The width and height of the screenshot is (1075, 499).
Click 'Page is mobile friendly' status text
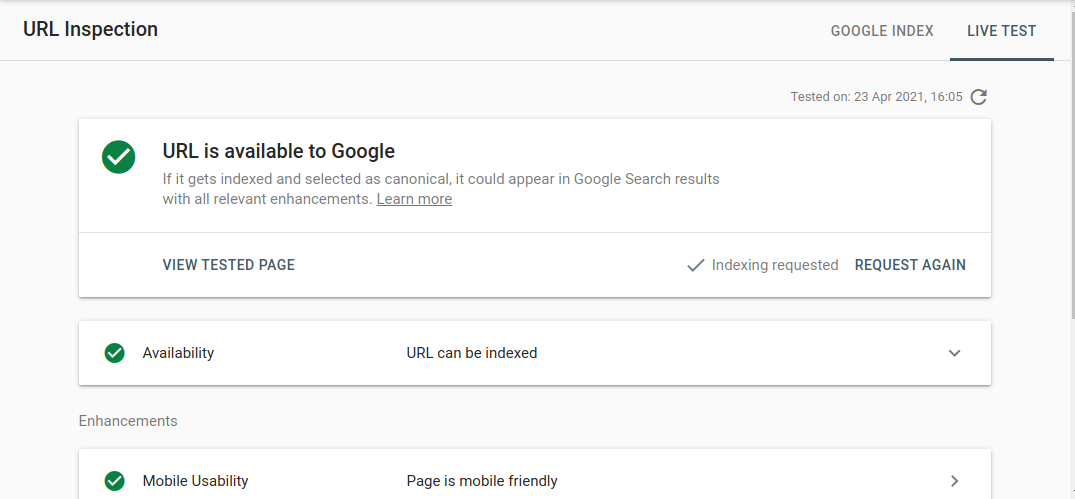point(482,481)
